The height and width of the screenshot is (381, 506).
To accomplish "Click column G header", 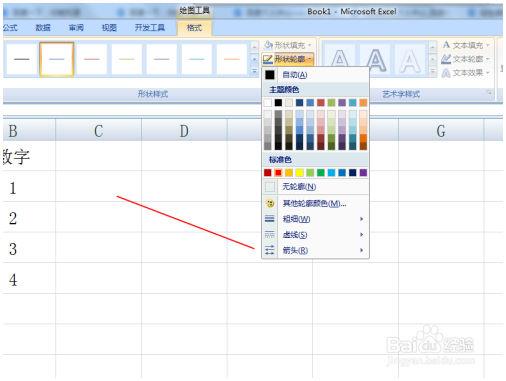I will (x=441, y=131).
